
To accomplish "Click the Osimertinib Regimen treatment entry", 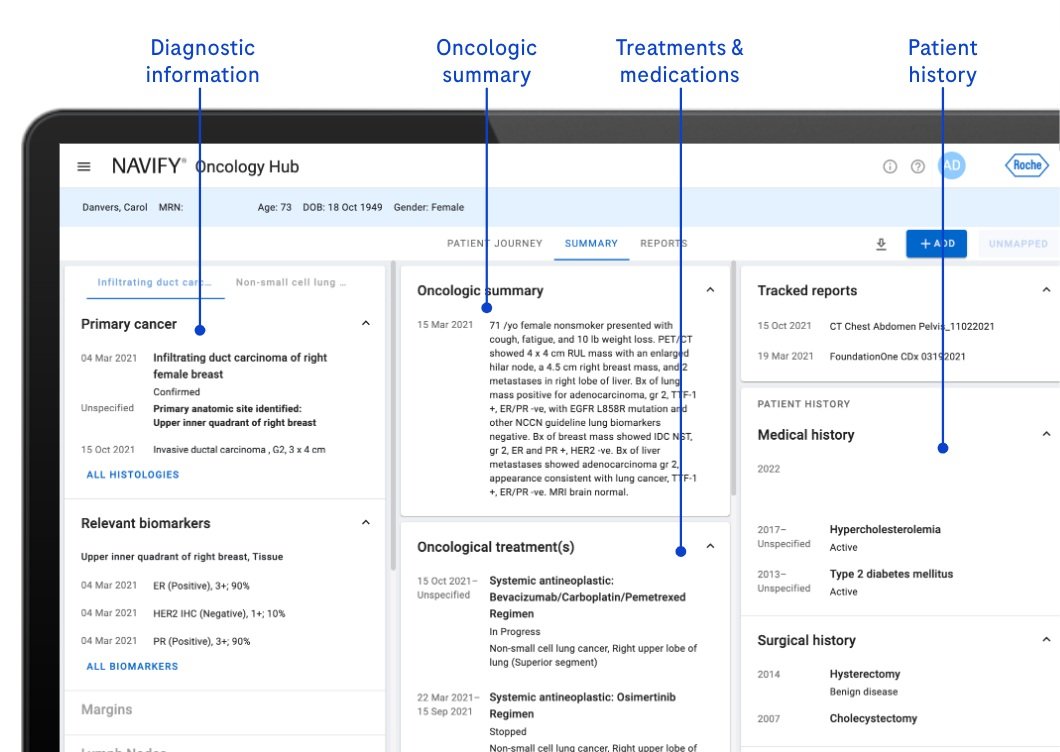I will (582, 705).
